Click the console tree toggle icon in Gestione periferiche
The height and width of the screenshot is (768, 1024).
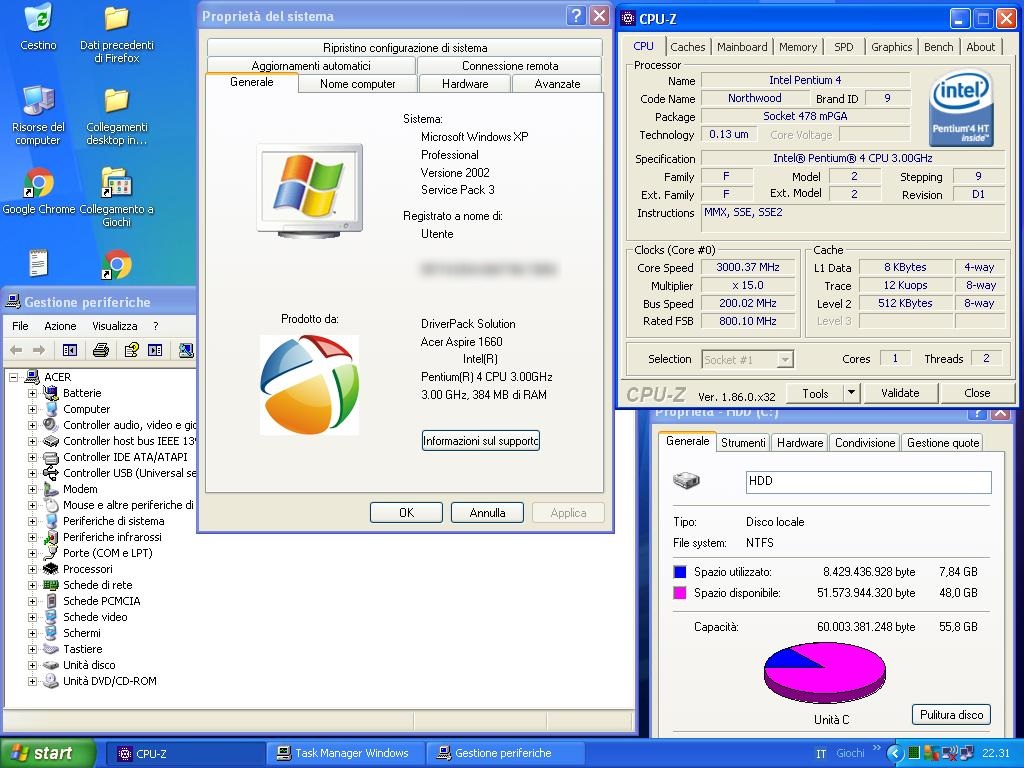click(69, 351)
